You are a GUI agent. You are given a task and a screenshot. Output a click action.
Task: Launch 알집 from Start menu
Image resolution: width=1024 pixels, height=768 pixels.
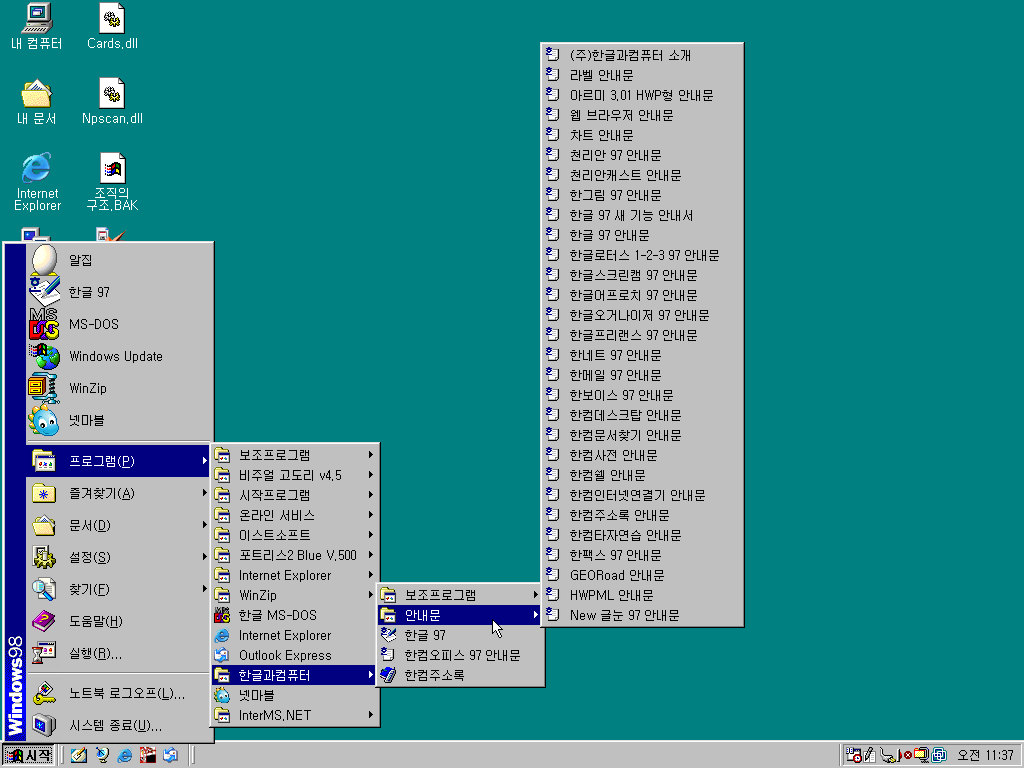coord(120,260)
